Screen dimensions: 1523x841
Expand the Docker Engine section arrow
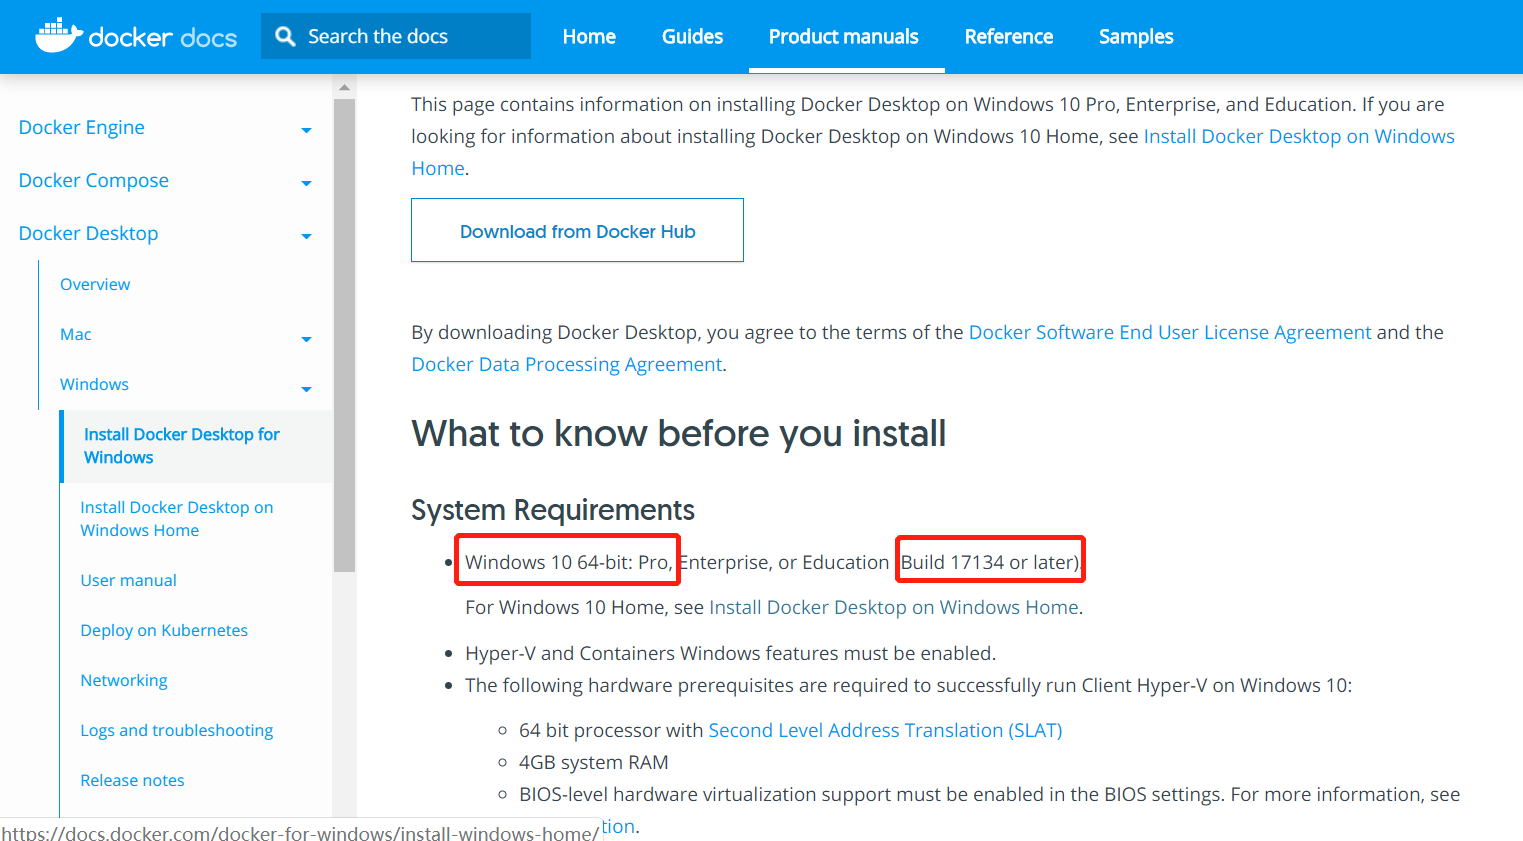[306, 130]
